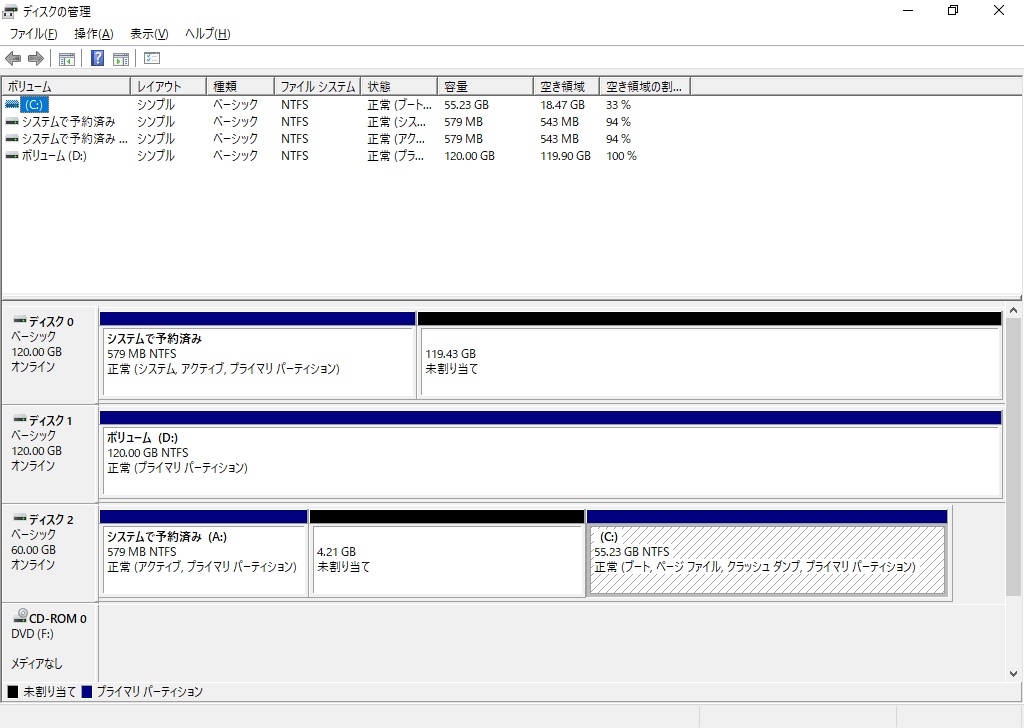Close the Disk Management window
The width and height of the screenshot is (1024, 728).
pos(999,10)
